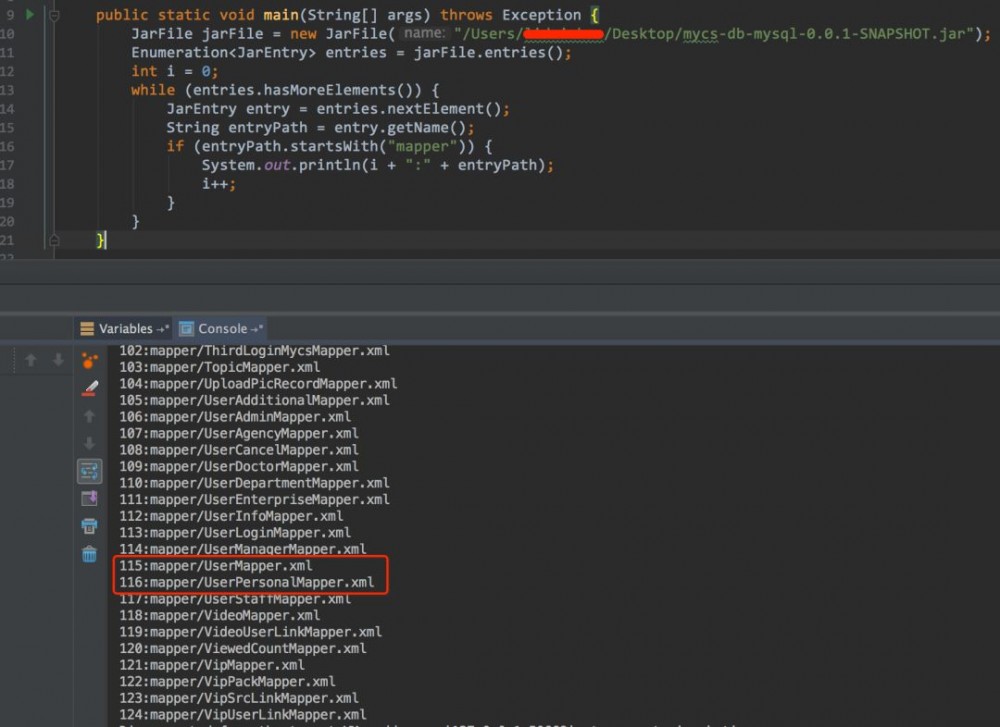Click console line 108 UserCancelMapper.xml

(x=239, y=450)
